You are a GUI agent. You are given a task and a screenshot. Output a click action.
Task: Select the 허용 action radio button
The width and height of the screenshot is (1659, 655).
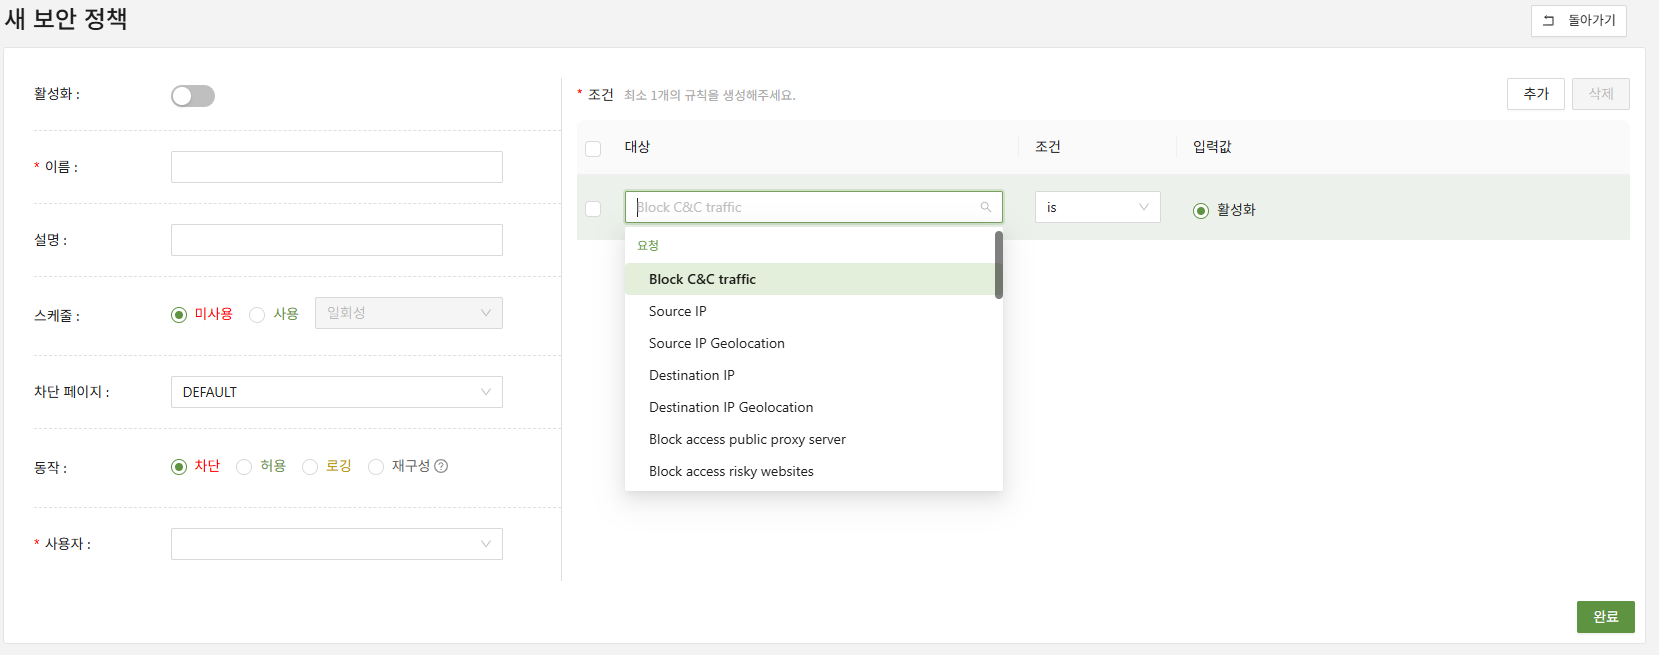tap(244, 467)
